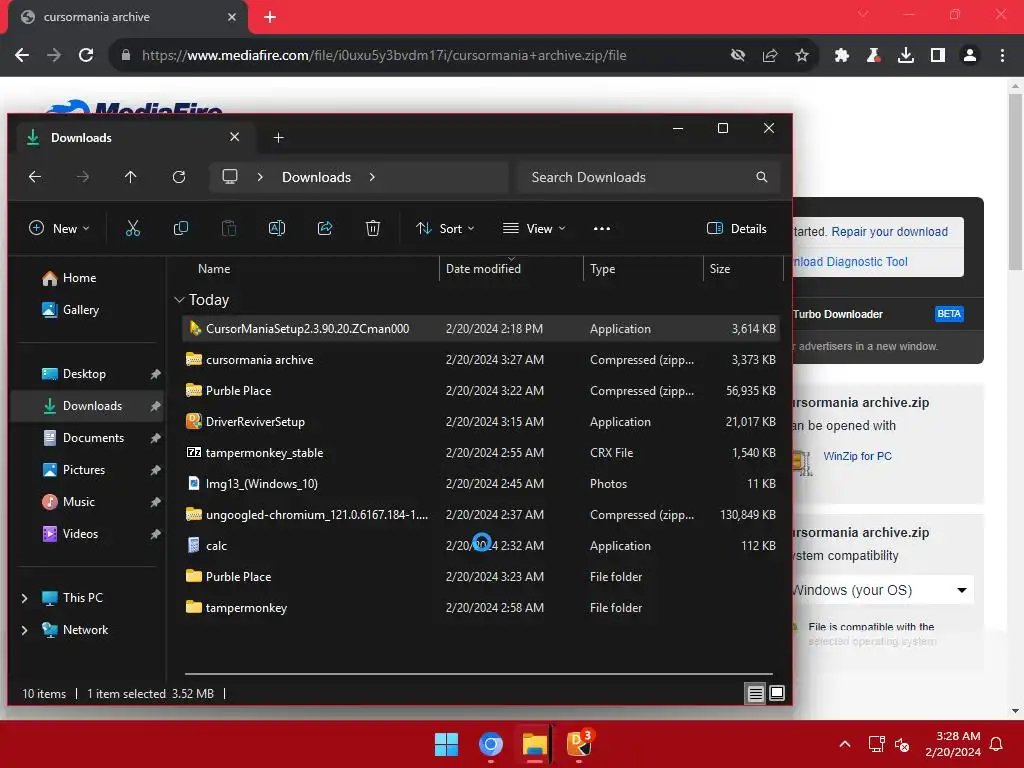
Task: Click the This PC monitor icon in address bar
Action: coord(230,177)
